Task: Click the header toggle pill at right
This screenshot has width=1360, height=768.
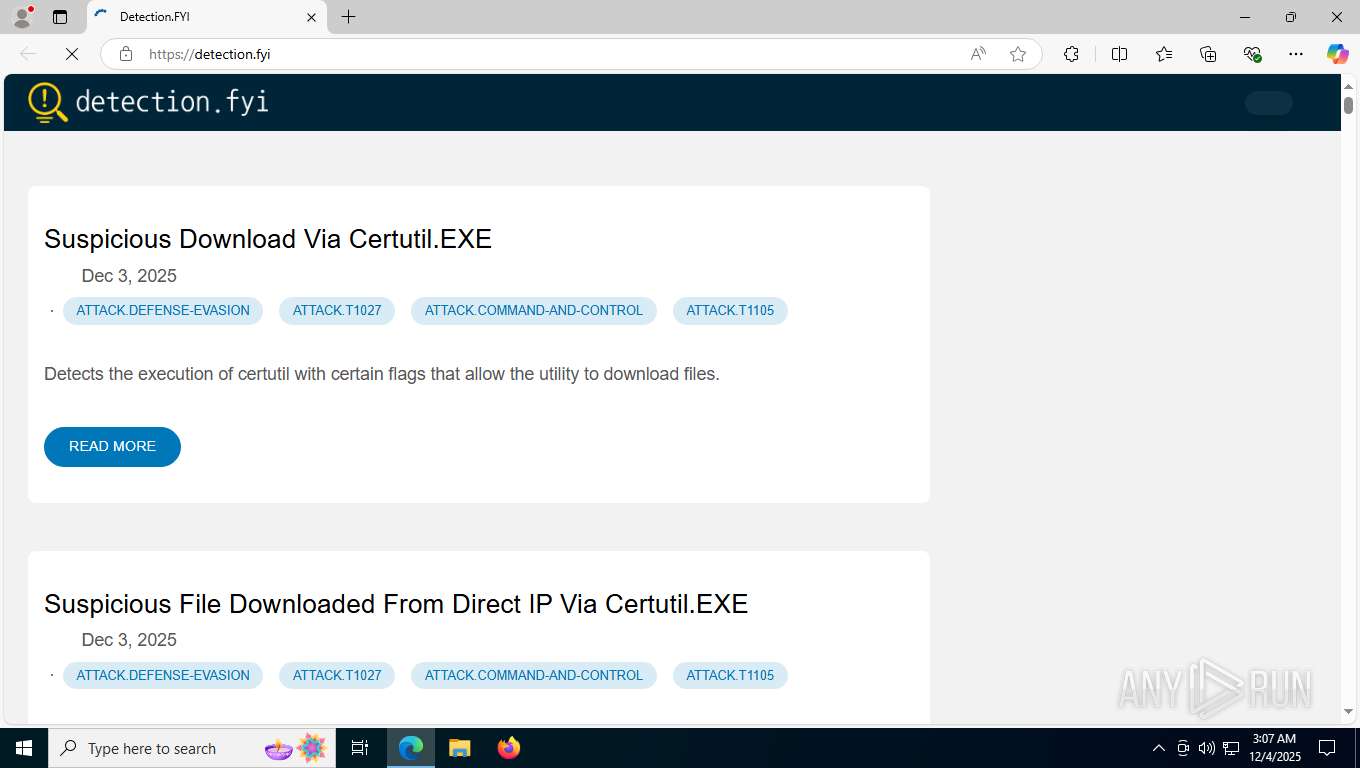Action: pyautogui.click(x=1269, y=102)
